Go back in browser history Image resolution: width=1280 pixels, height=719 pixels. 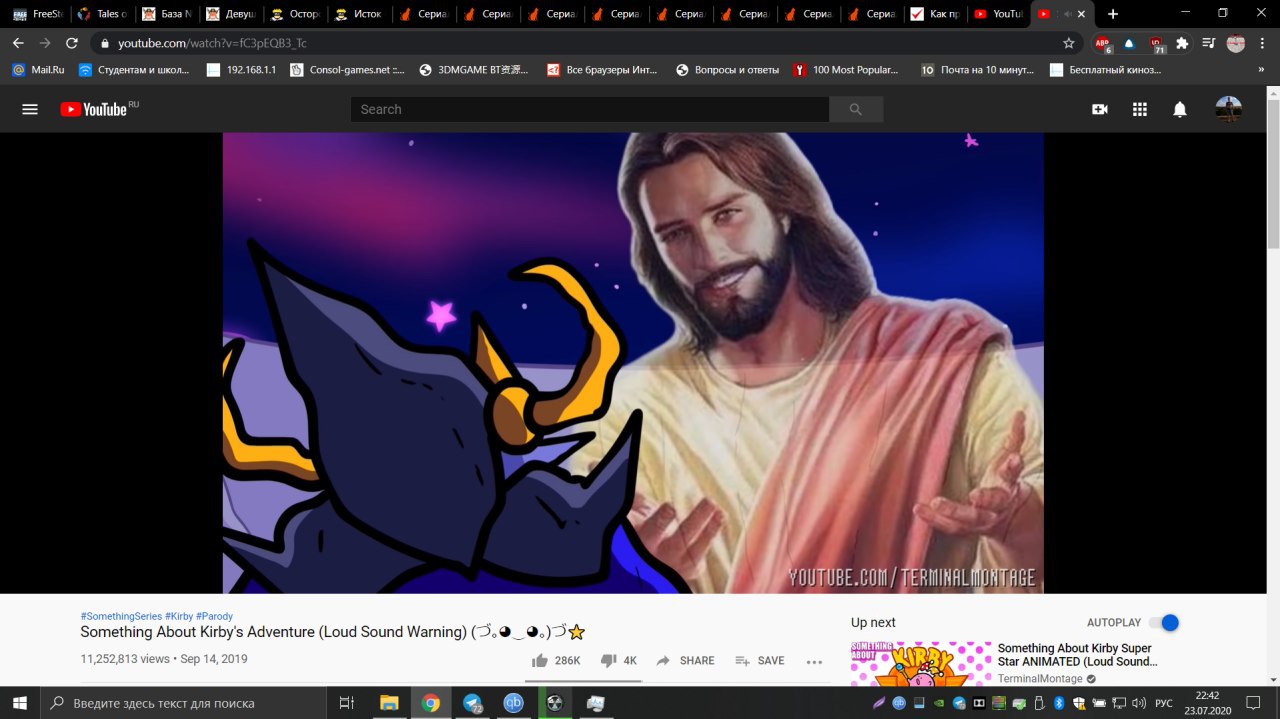pos(18,43)
